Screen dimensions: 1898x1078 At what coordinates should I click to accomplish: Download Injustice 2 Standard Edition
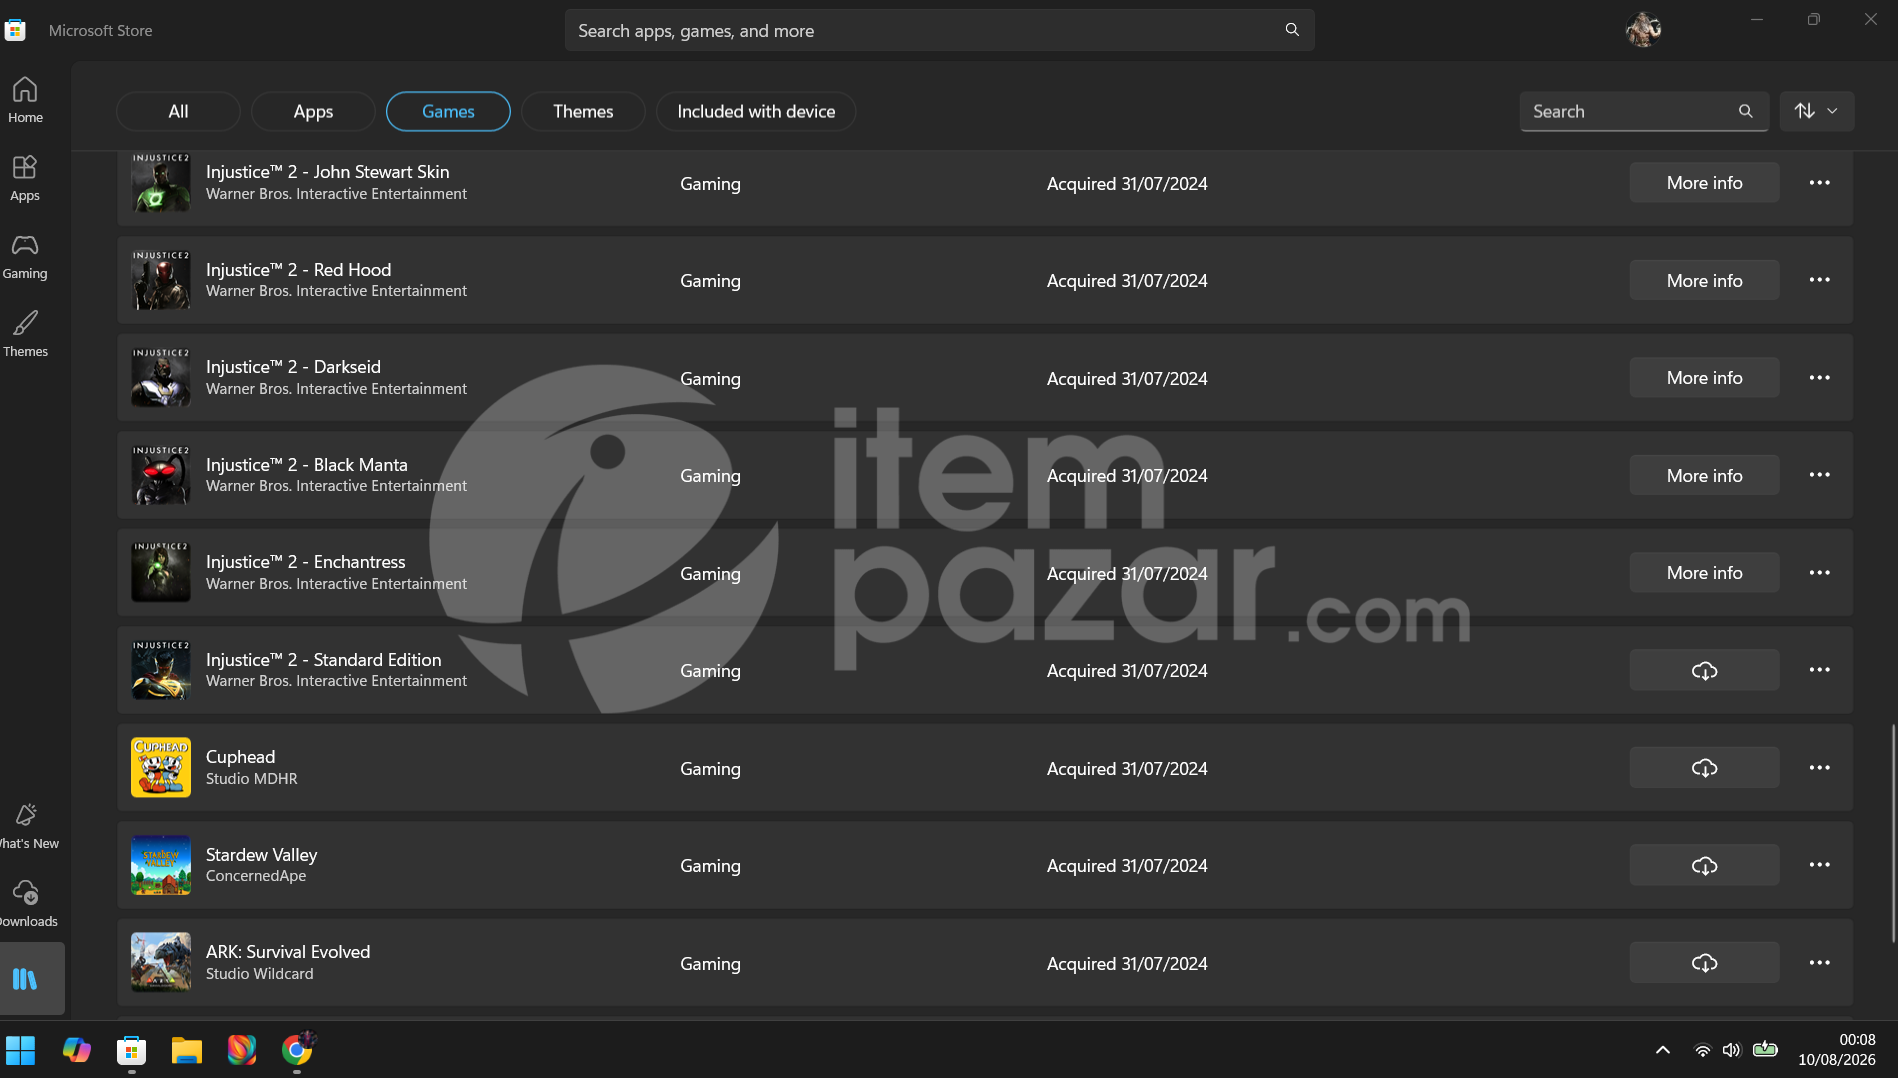pos(1704,670)
